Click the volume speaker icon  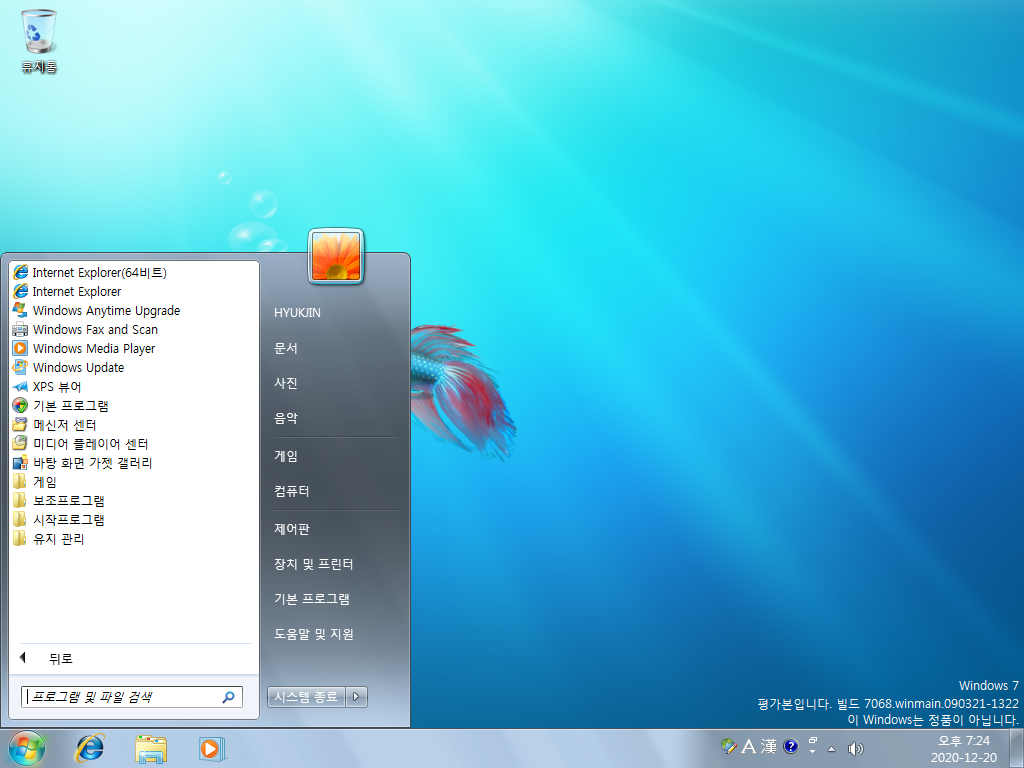click(x=855, y=748)
